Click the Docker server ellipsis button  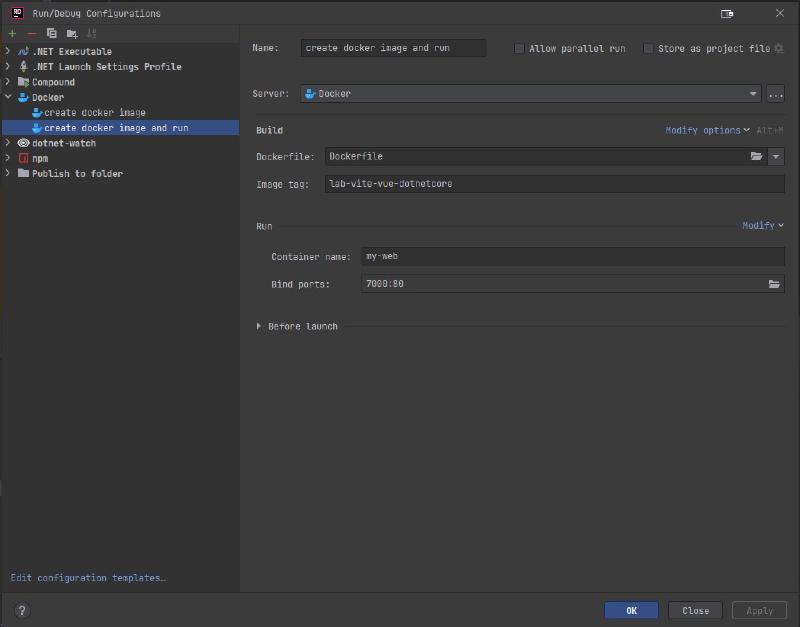tap(775, 94)
